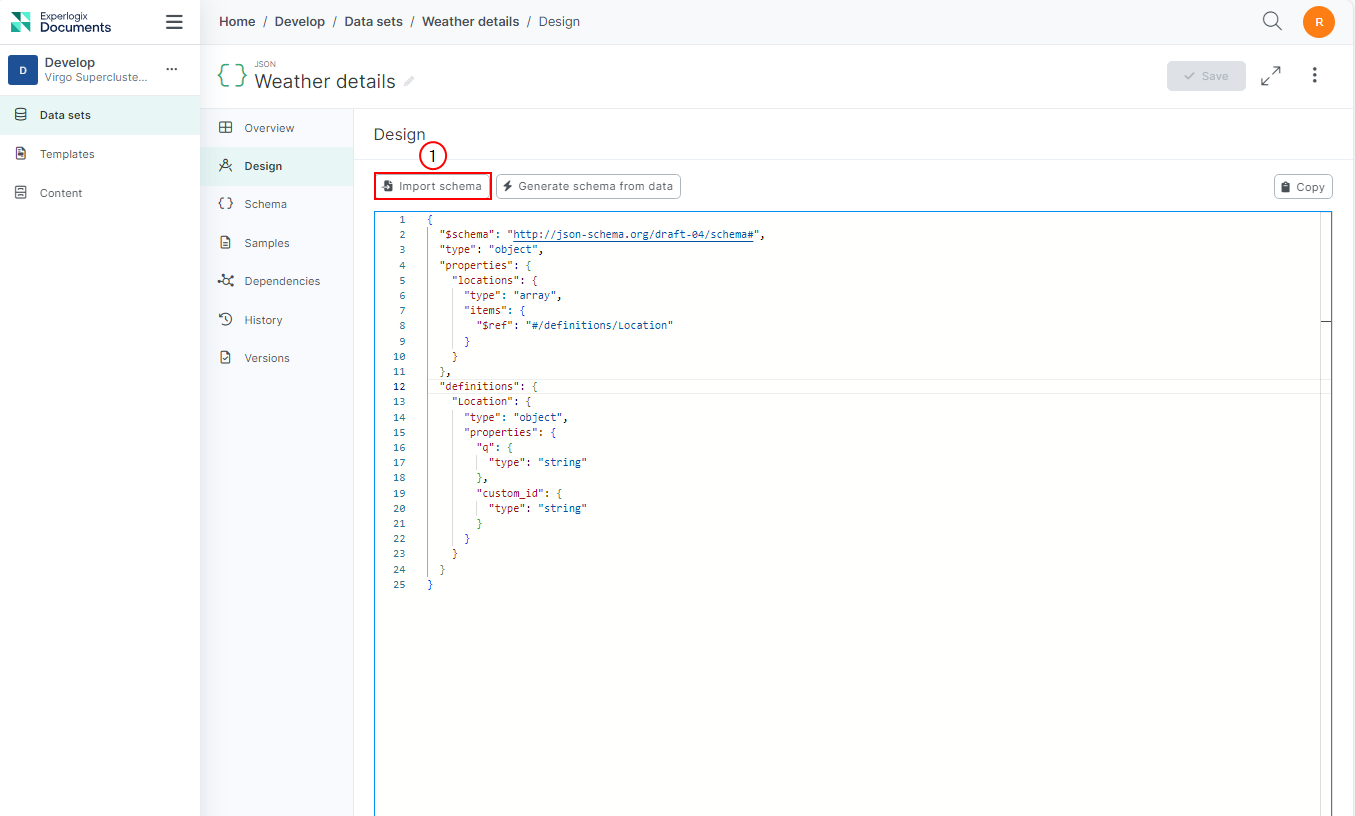Go to Weather details breadcrumb
The height and width of the screenshot is (816, 1355).
470,22
